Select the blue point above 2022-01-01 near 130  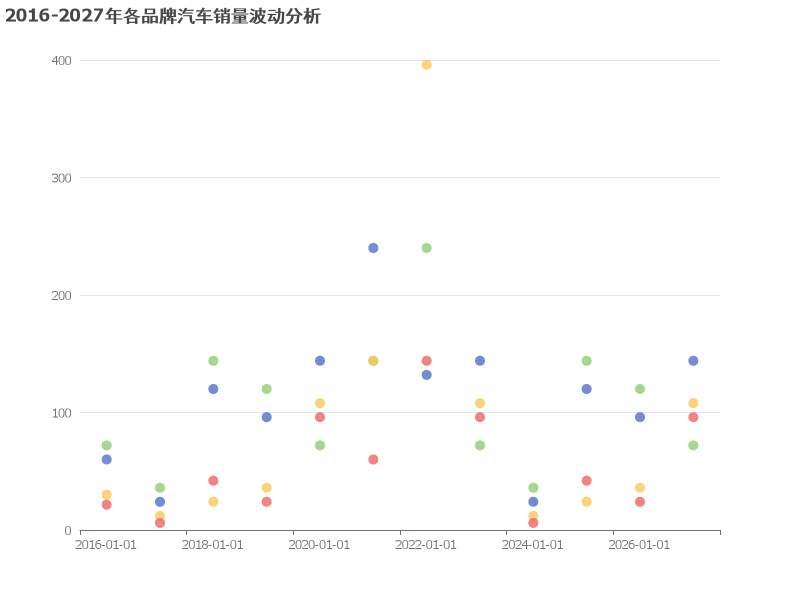[427, 375]
